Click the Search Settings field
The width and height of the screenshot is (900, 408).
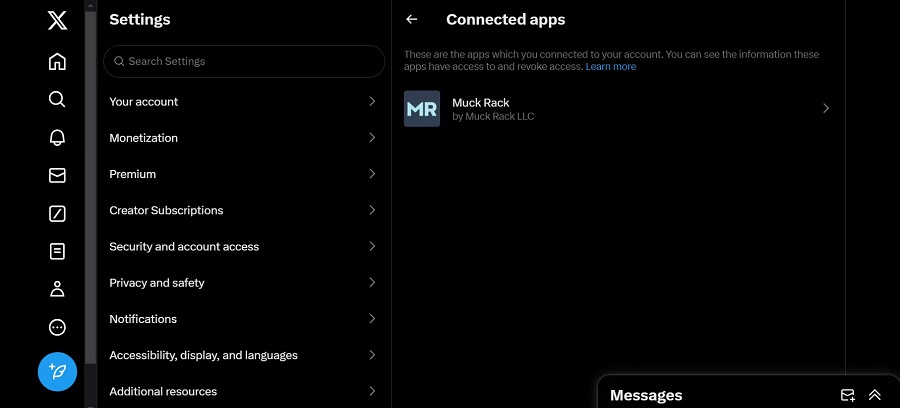tap(244, 62)
